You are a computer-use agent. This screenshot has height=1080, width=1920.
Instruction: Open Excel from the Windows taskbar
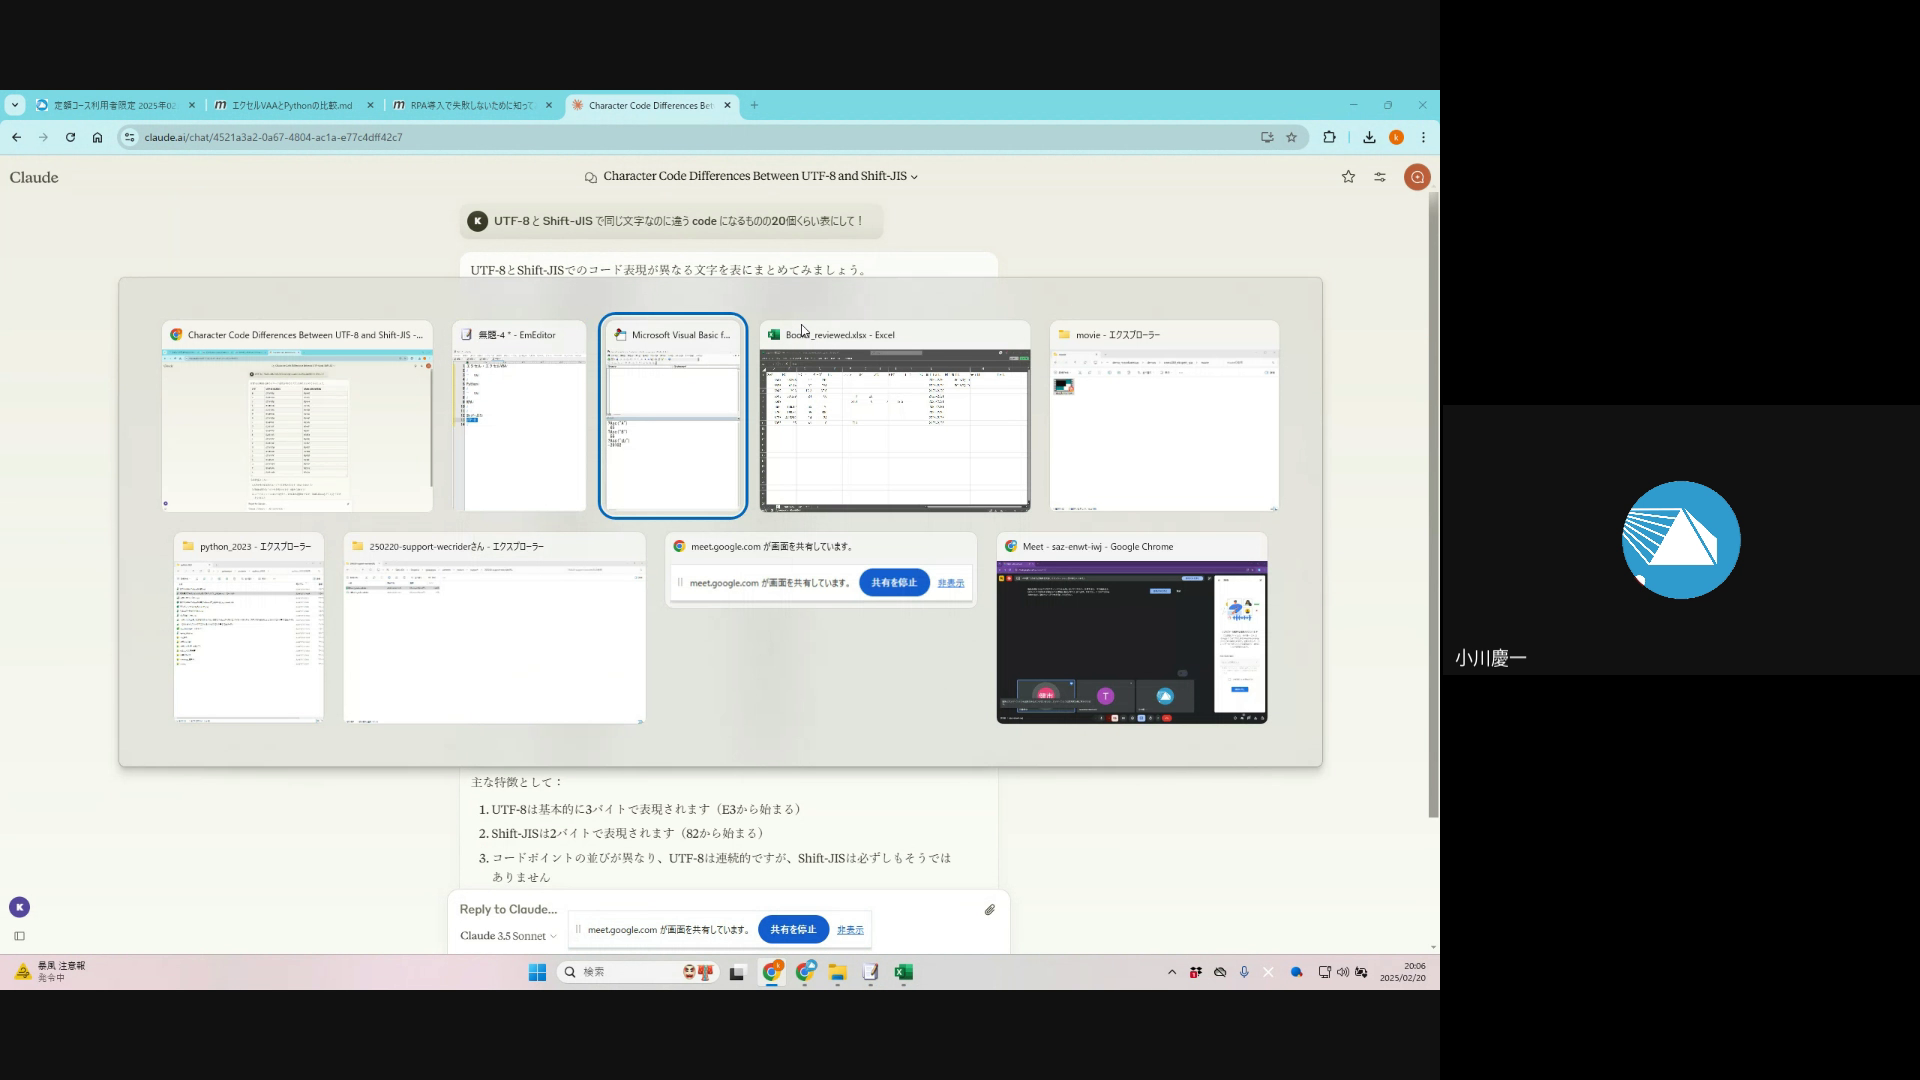pyautogui.click(x=903, y=972)
